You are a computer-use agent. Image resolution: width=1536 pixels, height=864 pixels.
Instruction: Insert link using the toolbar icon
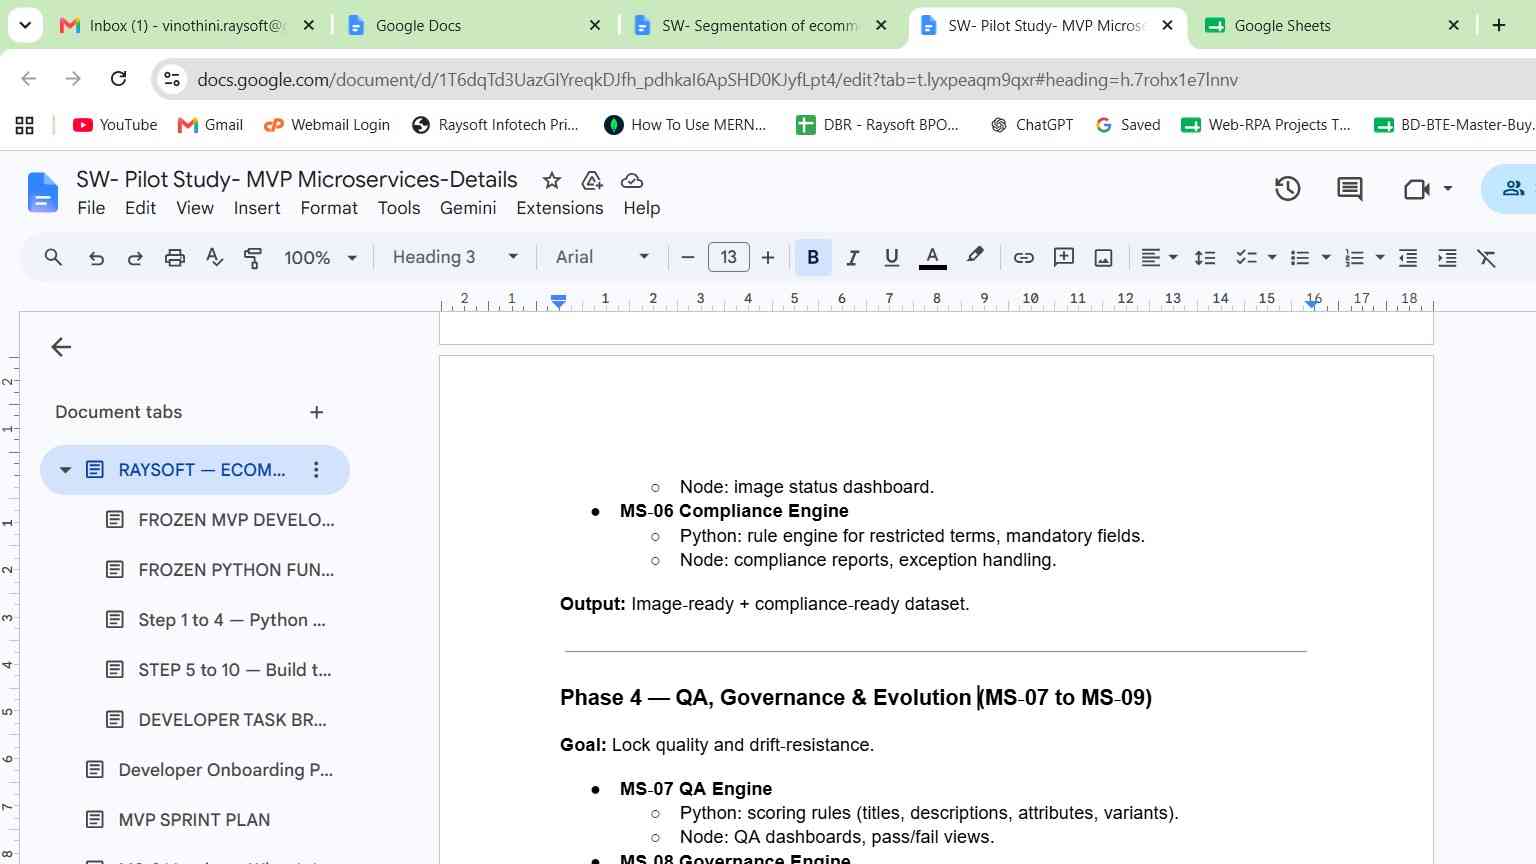(x=1023, y=258)
